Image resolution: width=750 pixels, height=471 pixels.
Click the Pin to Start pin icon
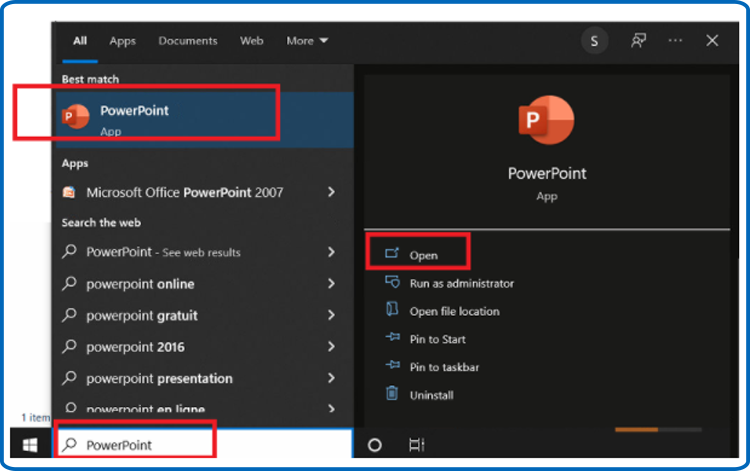point(393,337)
